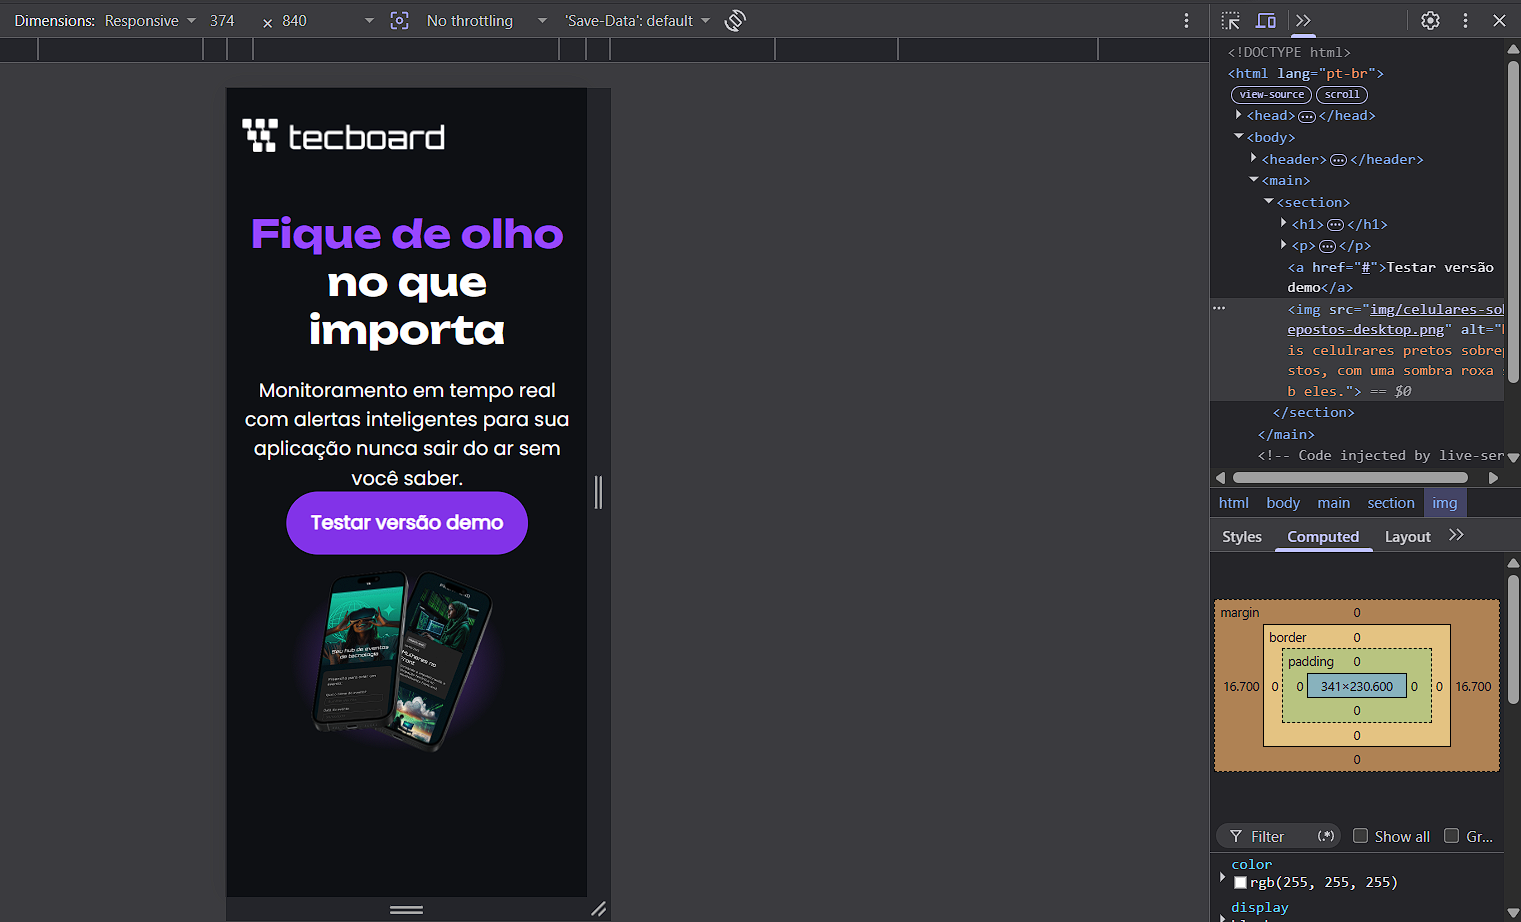Switch to the Styles tab

(x=1242, y=537)
